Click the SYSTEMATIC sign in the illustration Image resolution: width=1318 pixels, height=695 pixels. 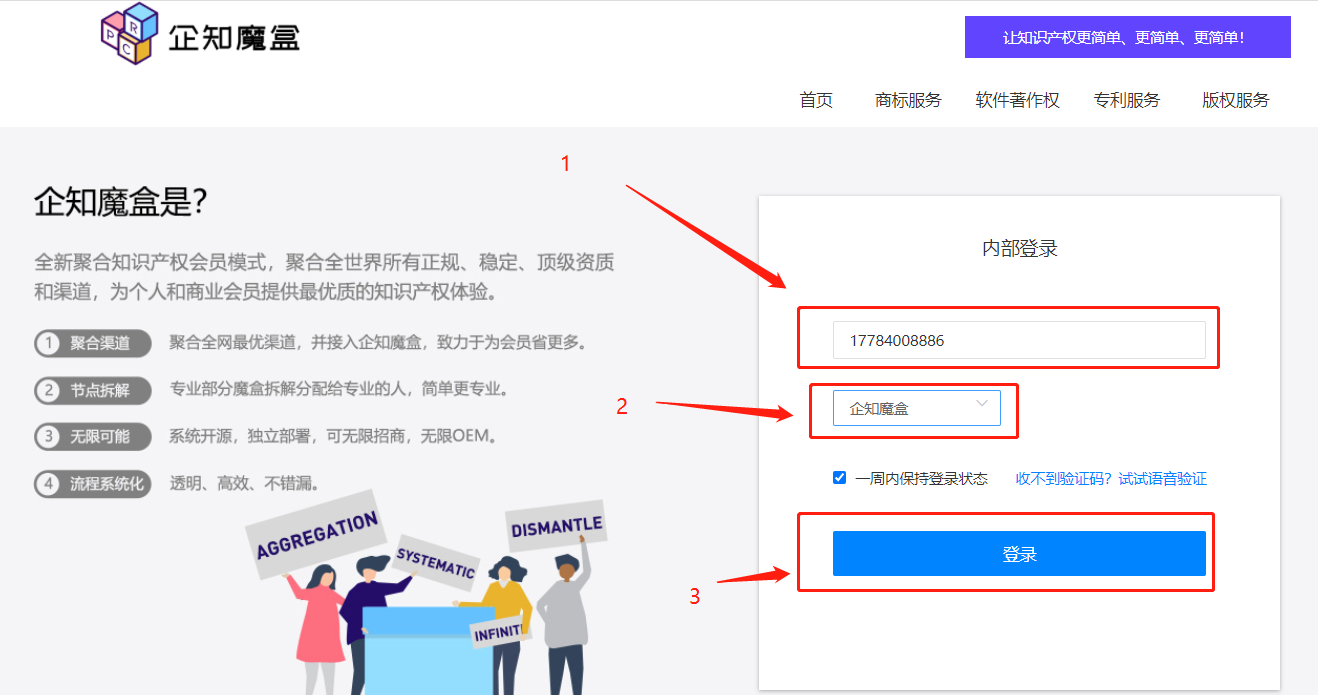click(x=435, y=562)
